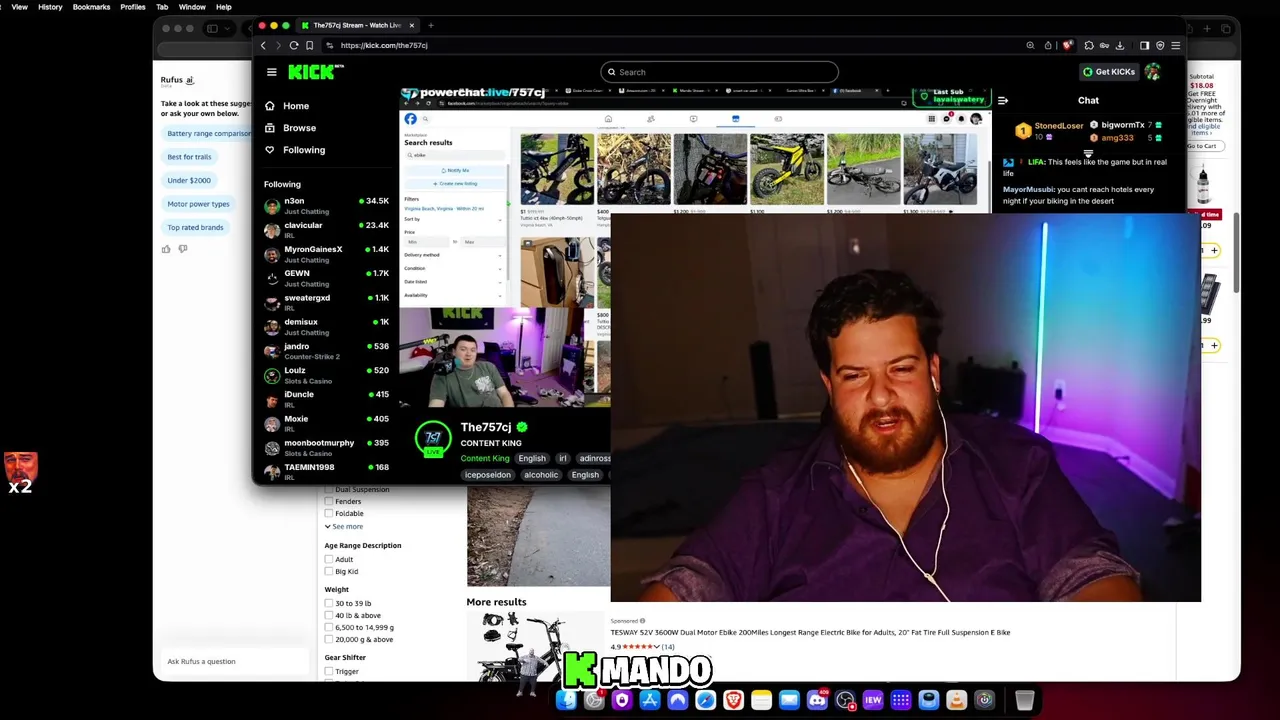Open the TESWAY ebike product title
The height and width of the screenshot is (720, 1280).
(810, 632)
